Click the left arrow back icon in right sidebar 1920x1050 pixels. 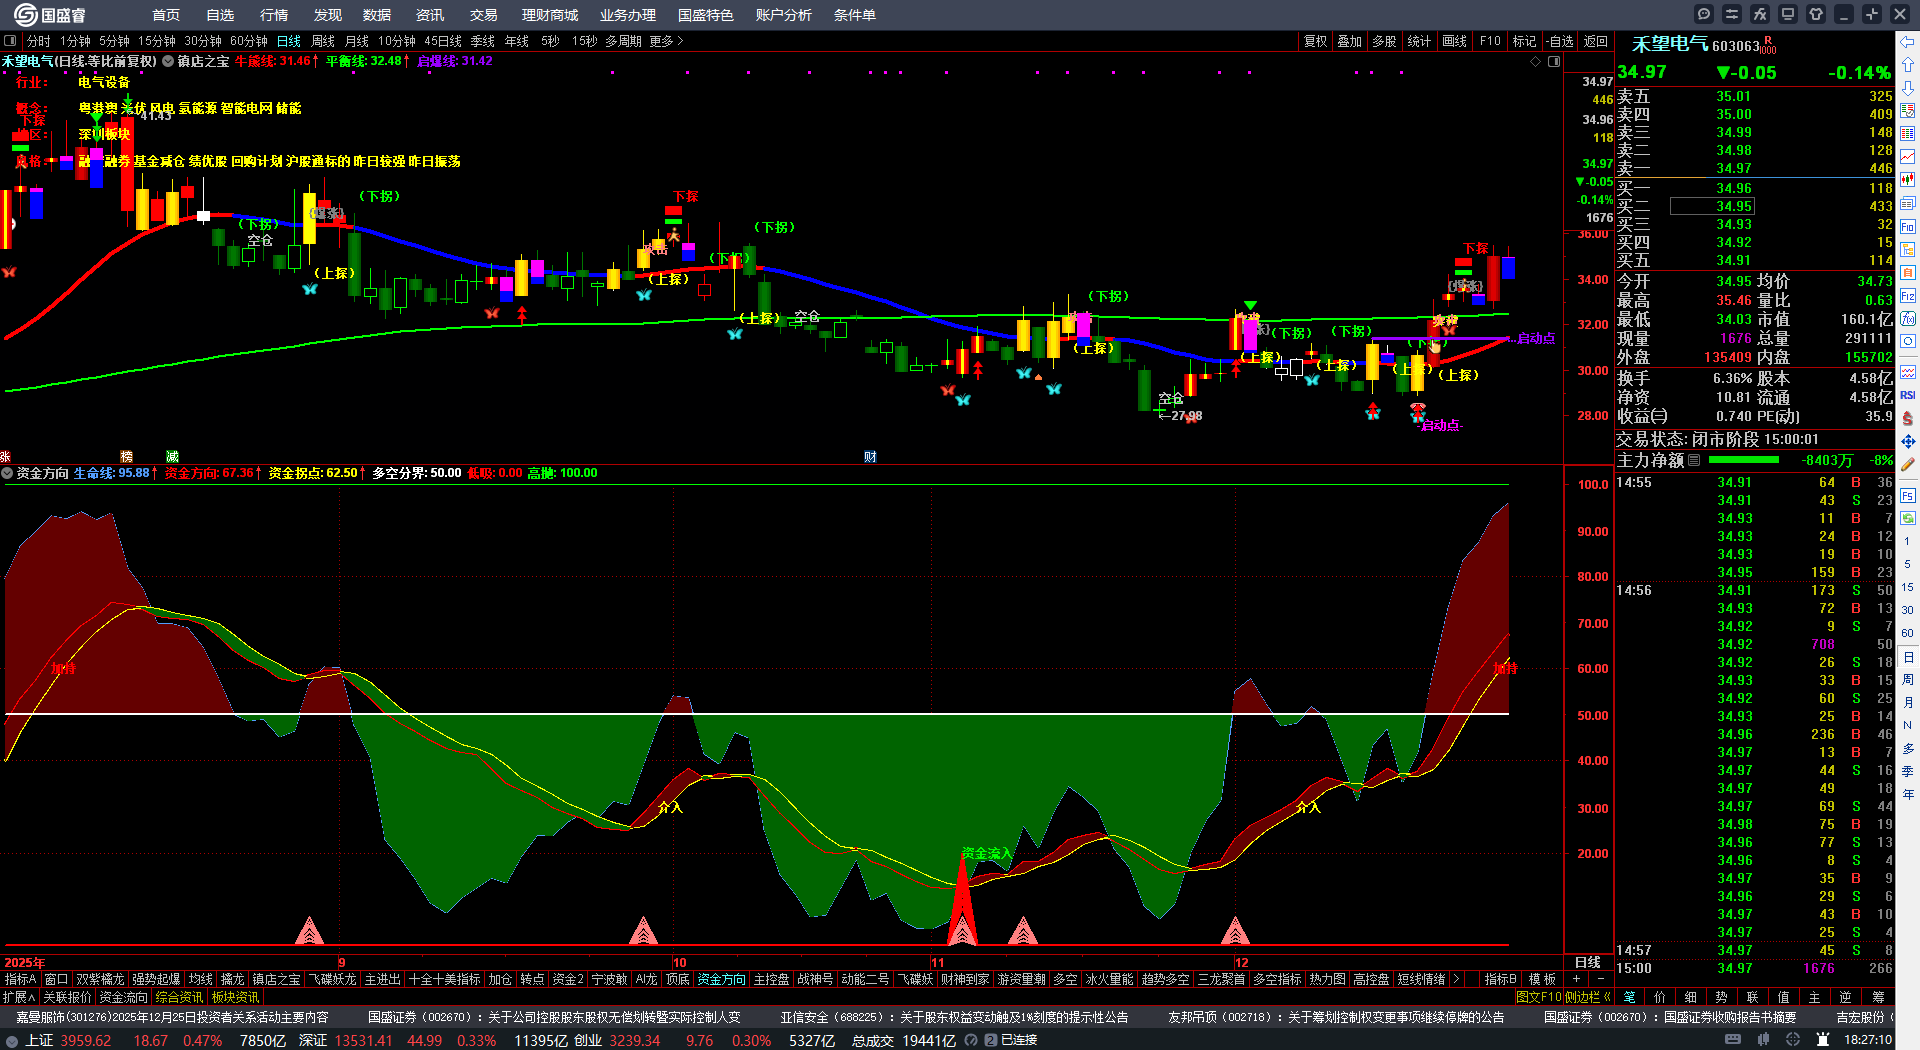click(x=1908, y=41)
